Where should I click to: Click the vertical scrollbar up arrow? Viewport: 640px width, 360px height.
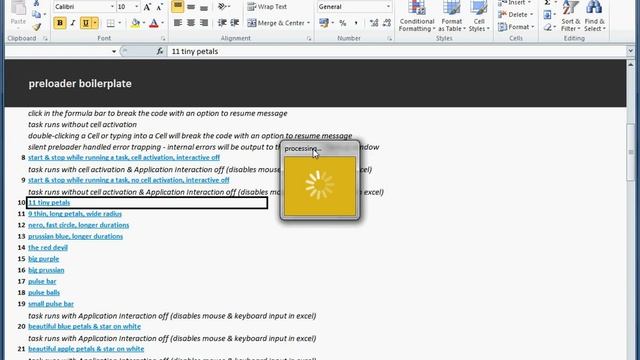[x=631, y=64]
